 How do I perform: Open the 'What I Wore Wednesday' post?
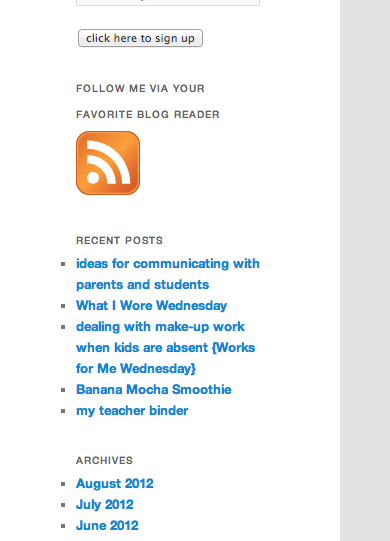coord(152,305)
